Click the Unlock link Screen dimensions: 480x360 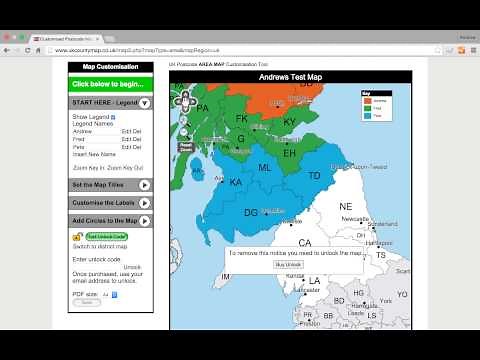click(x=132, y=267)
